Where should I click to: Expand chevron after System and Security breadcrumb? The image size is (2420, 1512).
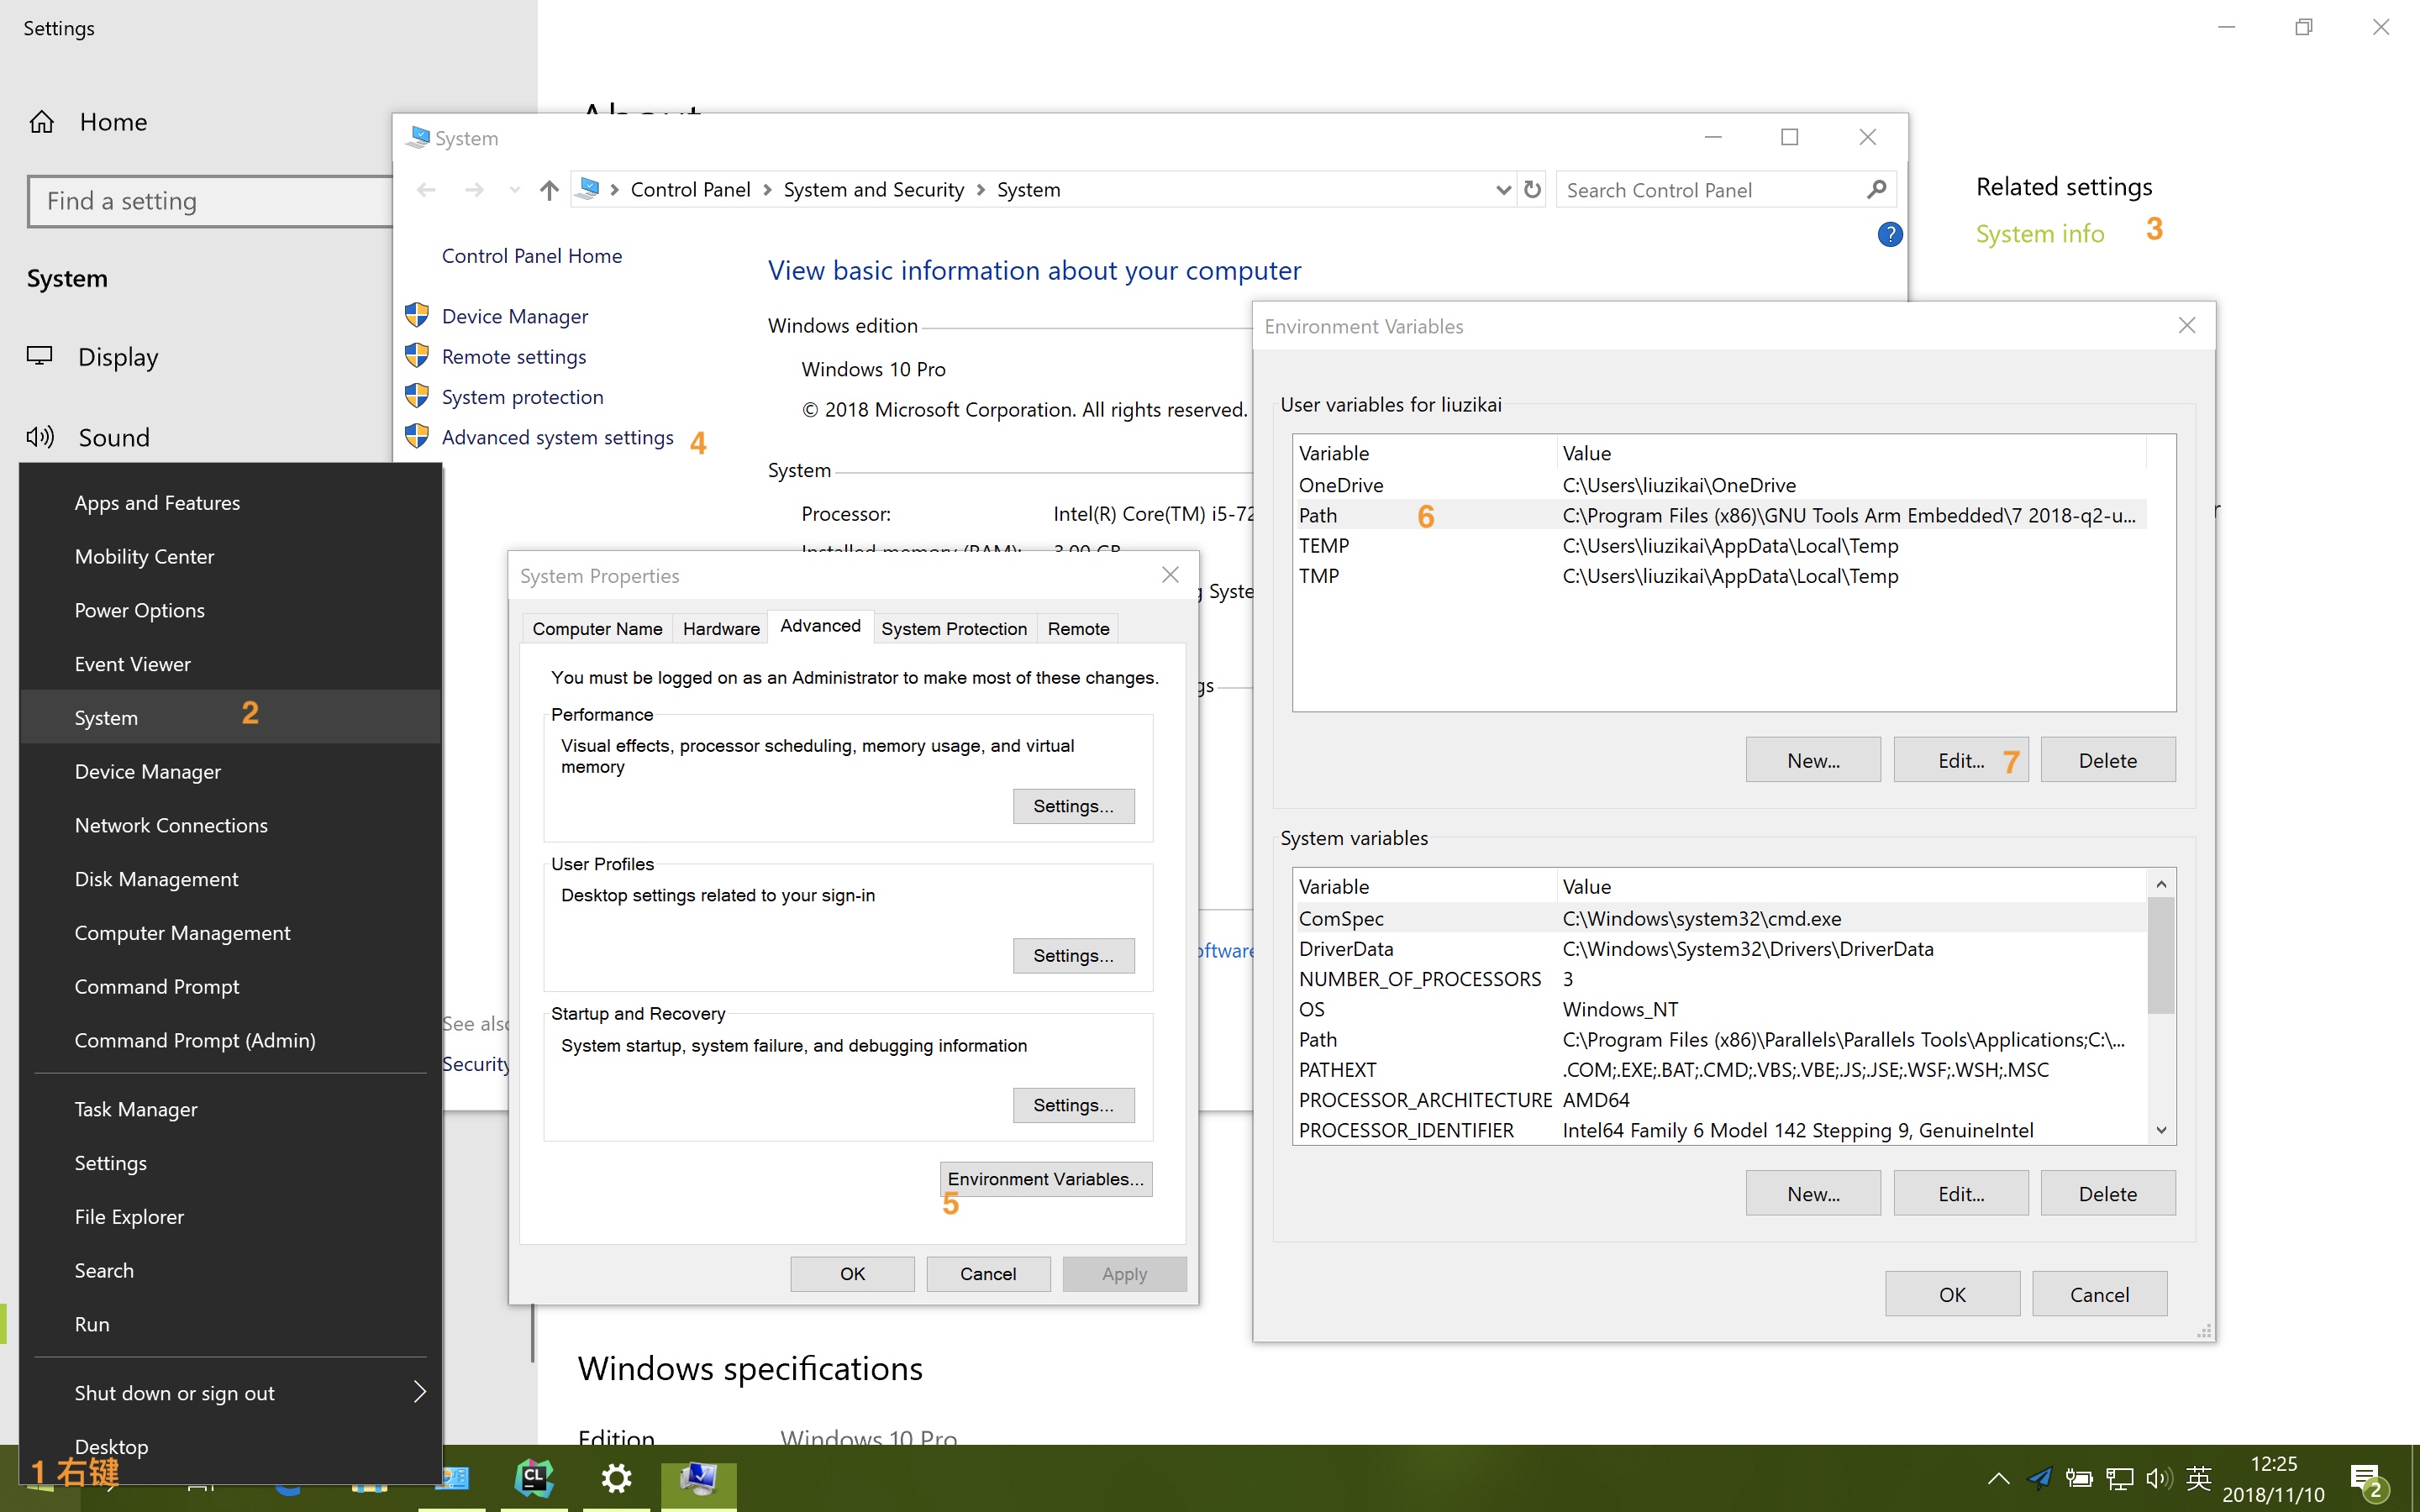pyautogui.click(x=981, y=190)
